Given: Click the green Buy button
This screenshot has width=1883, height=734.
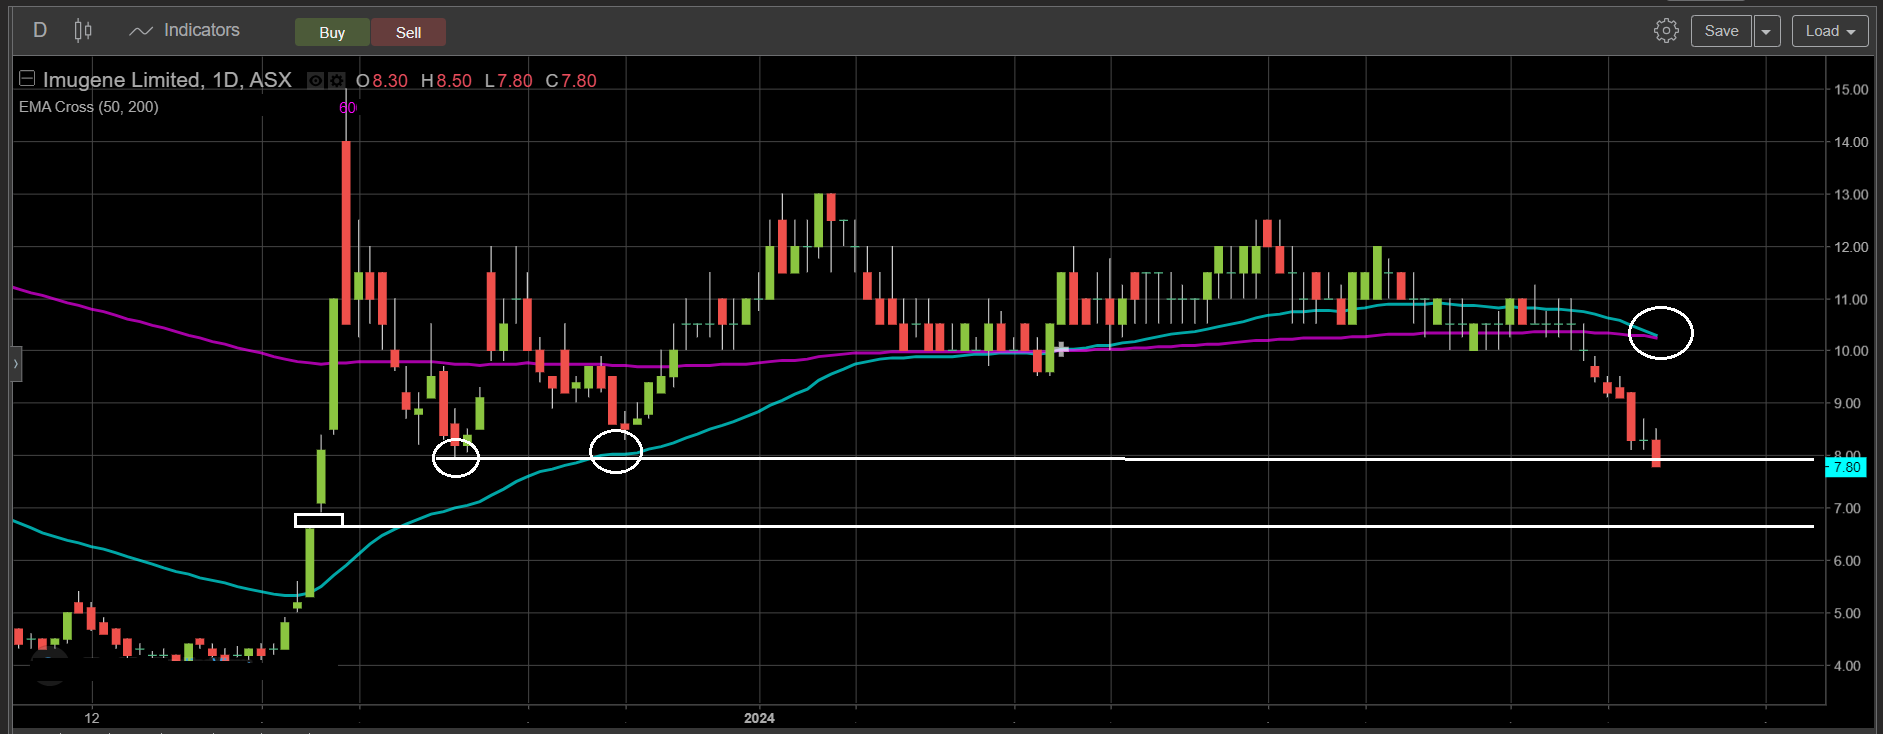Looking at the screenshot, I should pos(332,32).
